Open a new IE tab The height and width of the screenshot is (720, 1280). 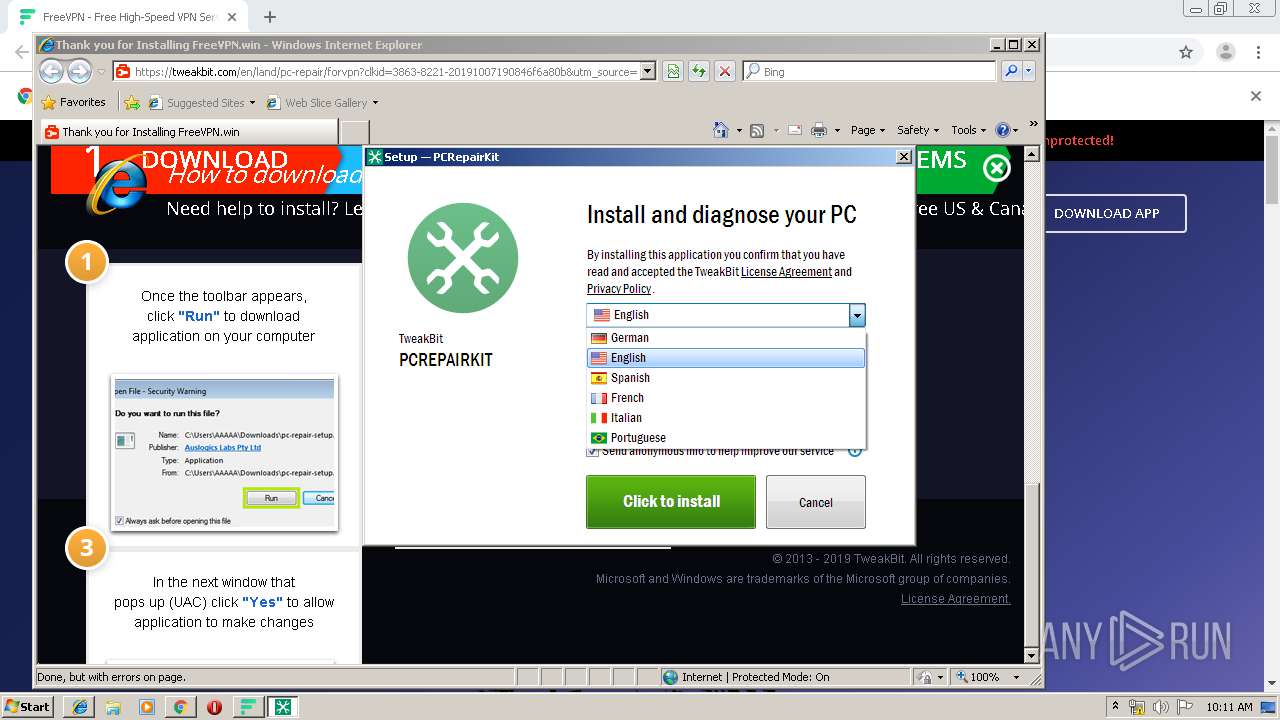(355, 132)
